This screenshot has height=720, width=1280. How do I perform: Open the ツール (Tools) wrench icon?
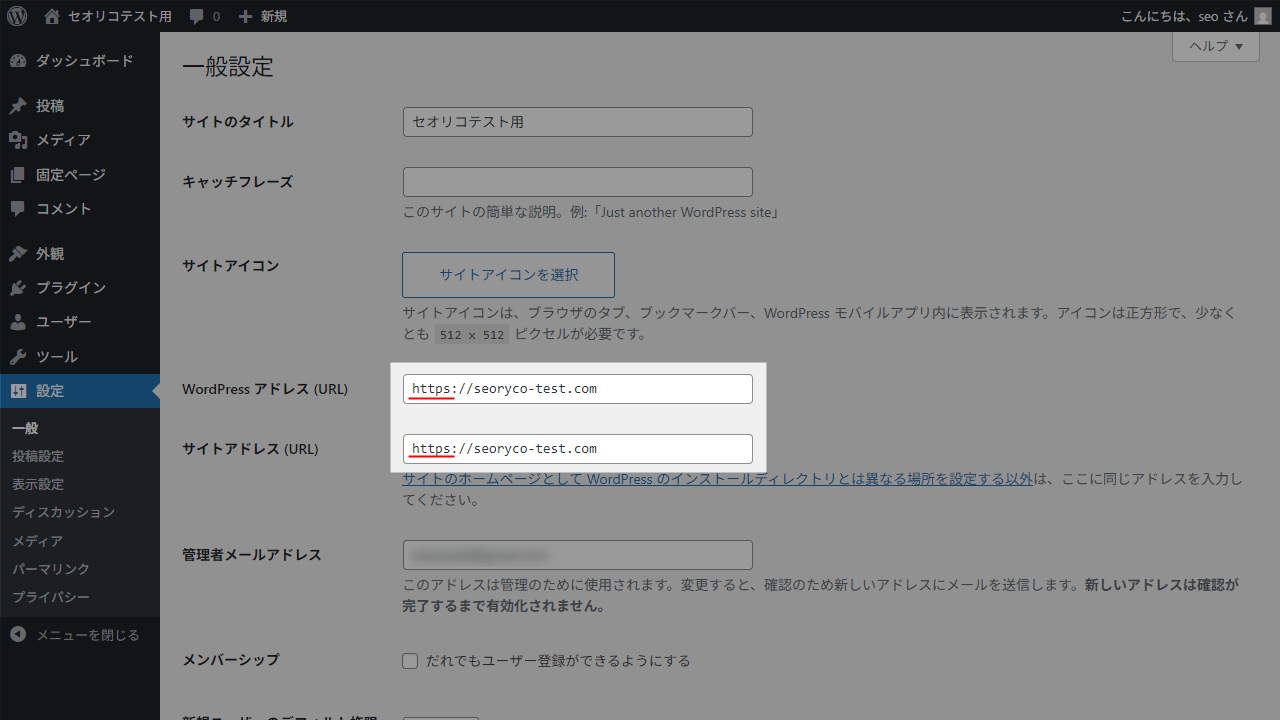[x=18, y=356]
